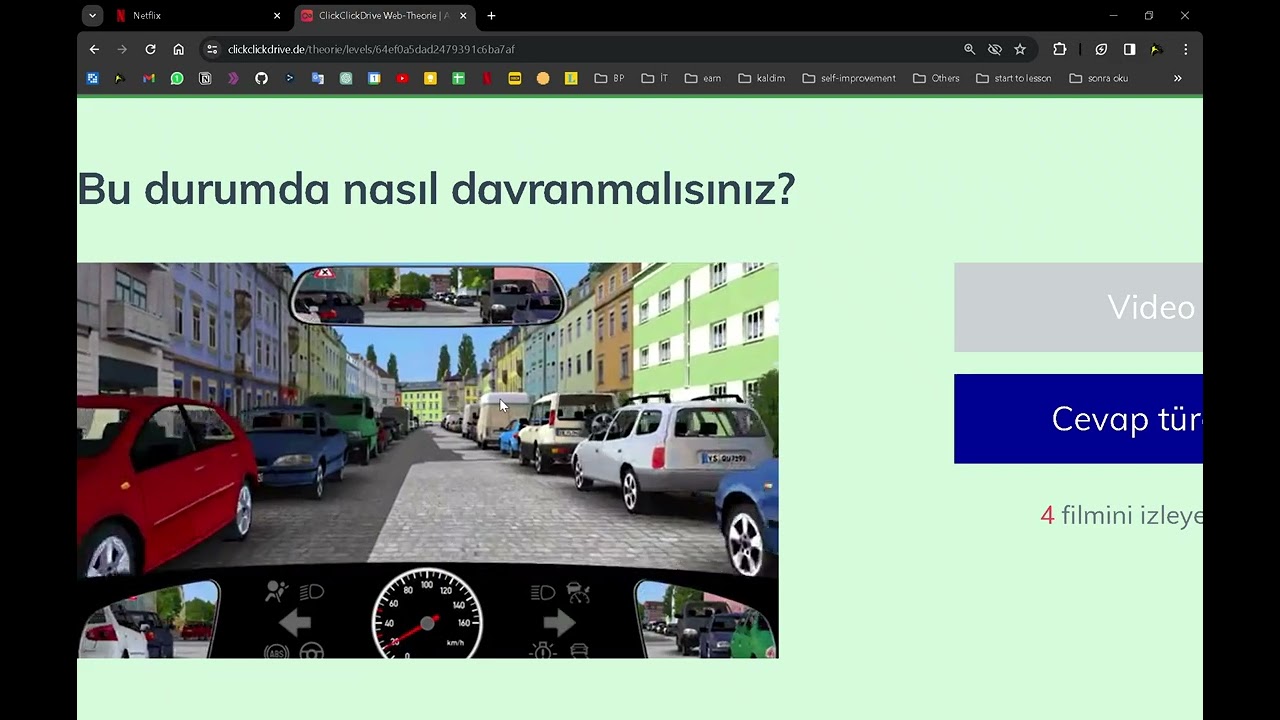Open the green Google Sheets bookmark
The image size is (1280, 720).
coord(458,78)
